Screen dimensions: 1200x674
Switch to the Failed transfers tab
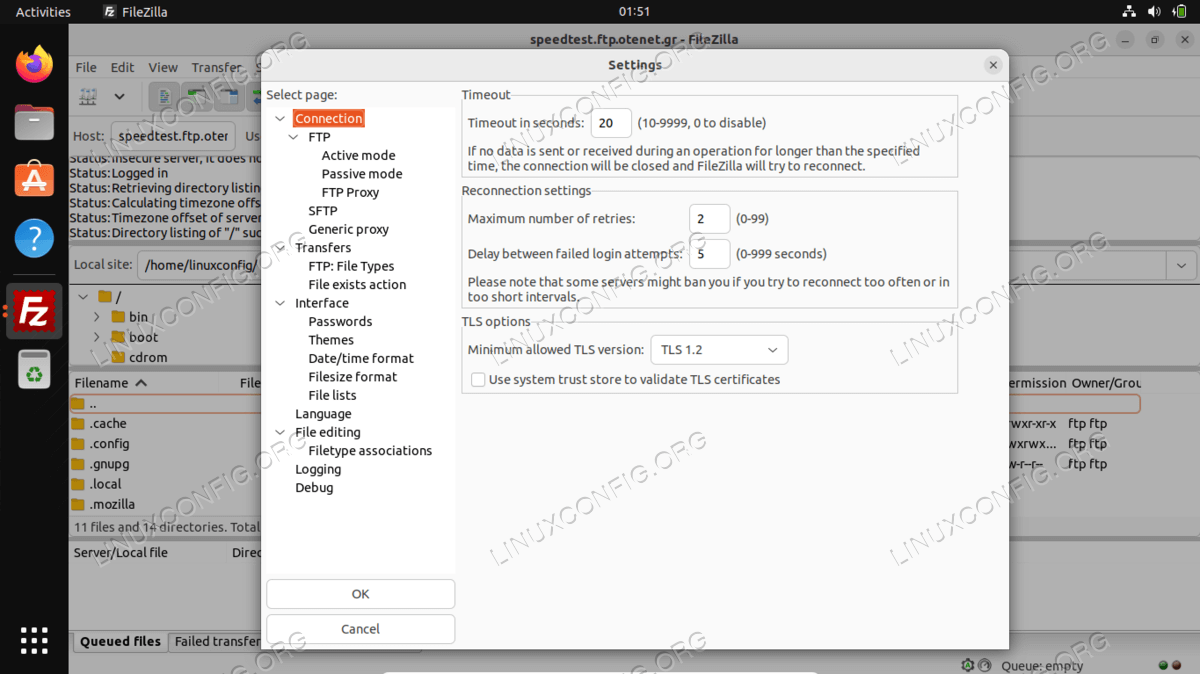pyautogui.click(x=217, y=642)
